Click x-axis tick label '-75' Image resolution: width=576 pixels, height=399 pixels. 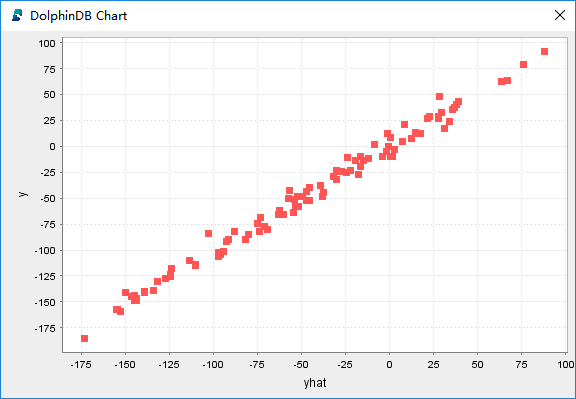(257, 365)
